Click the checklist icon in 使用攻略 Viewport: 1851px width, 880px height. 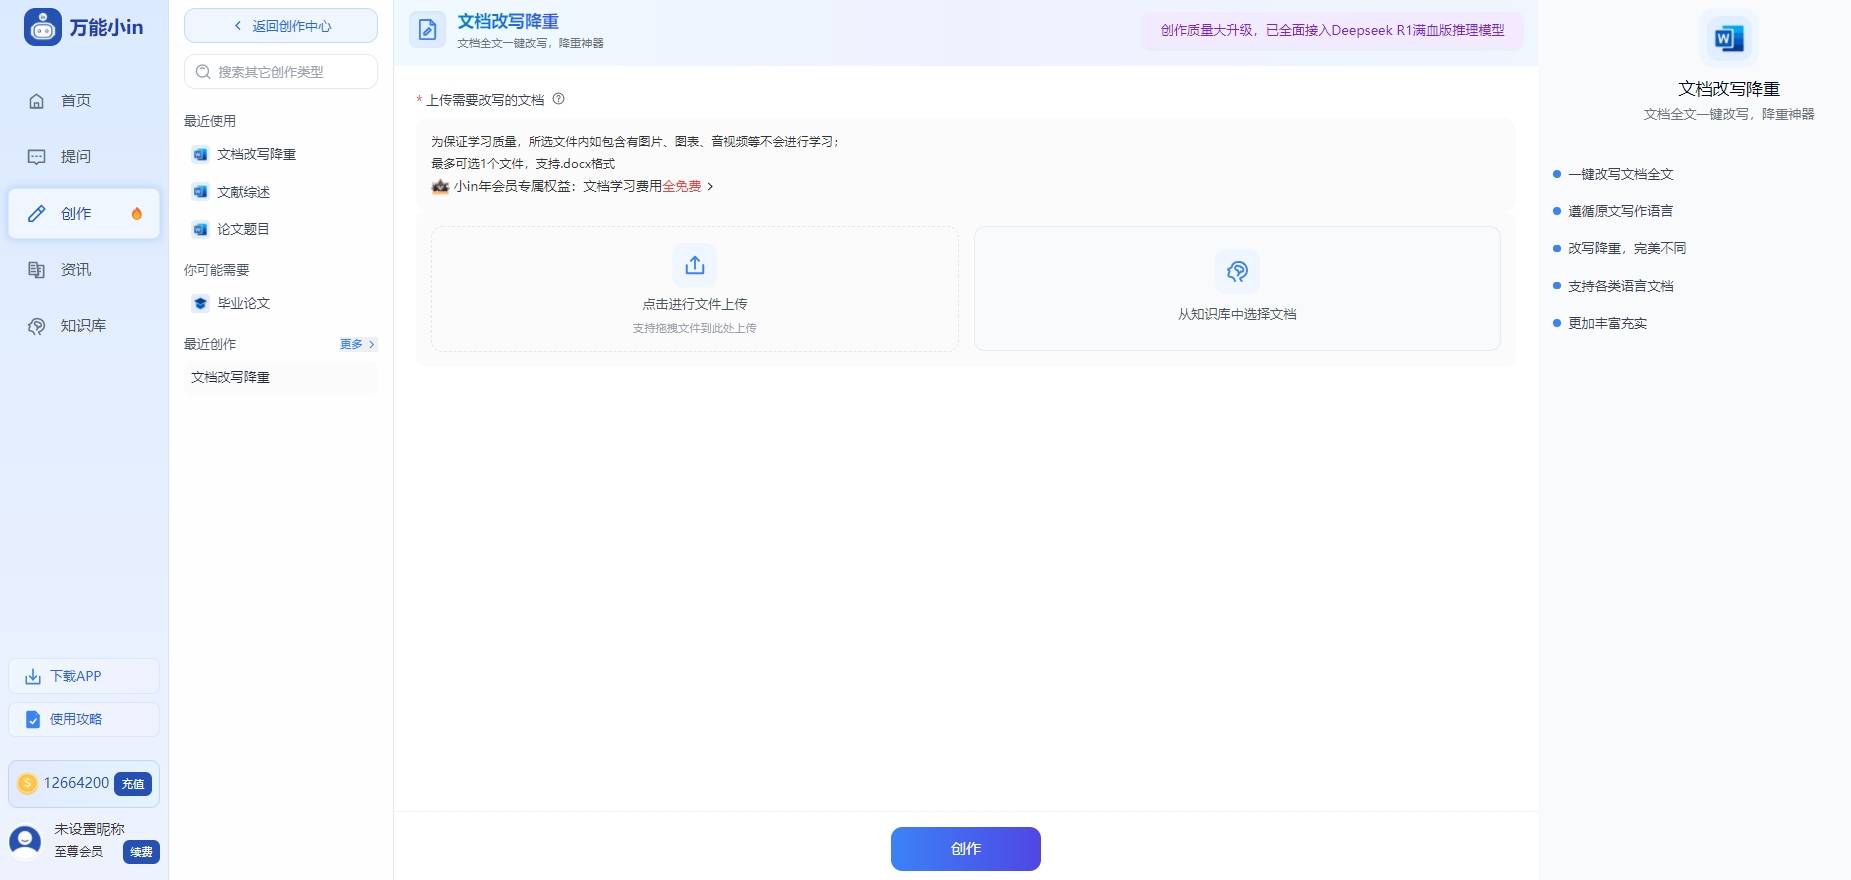[33, 720]
